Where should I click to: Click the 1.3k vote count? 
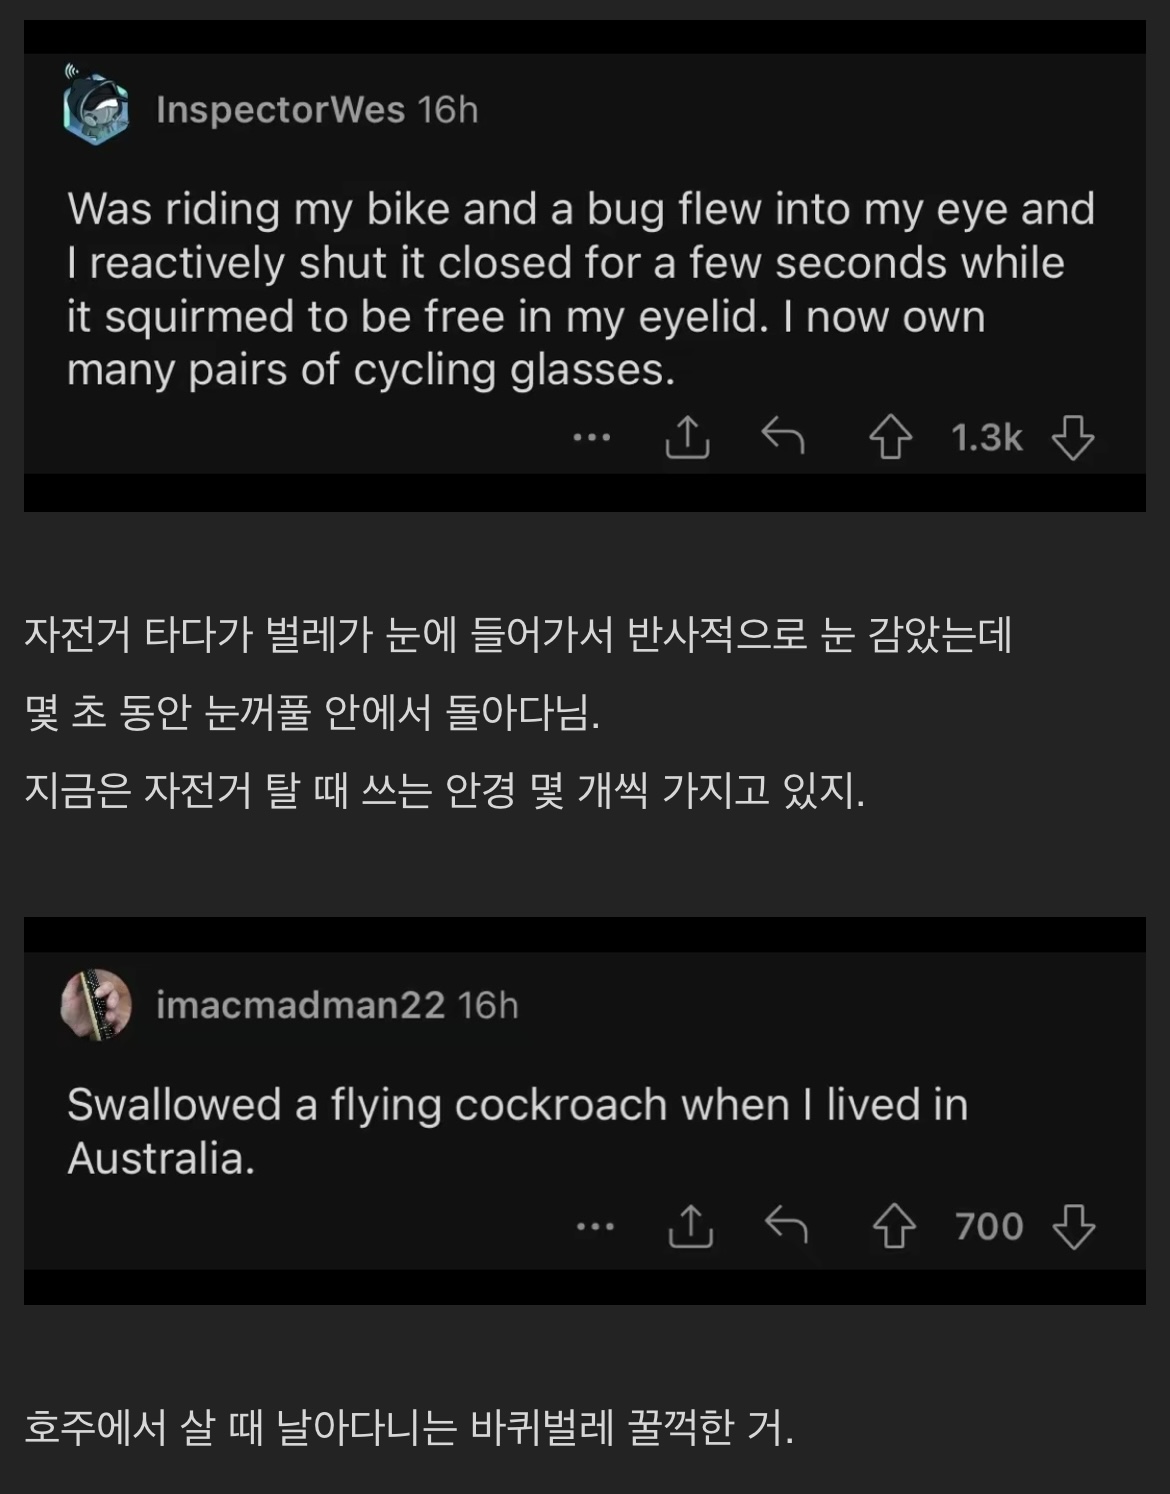[986, 438]
